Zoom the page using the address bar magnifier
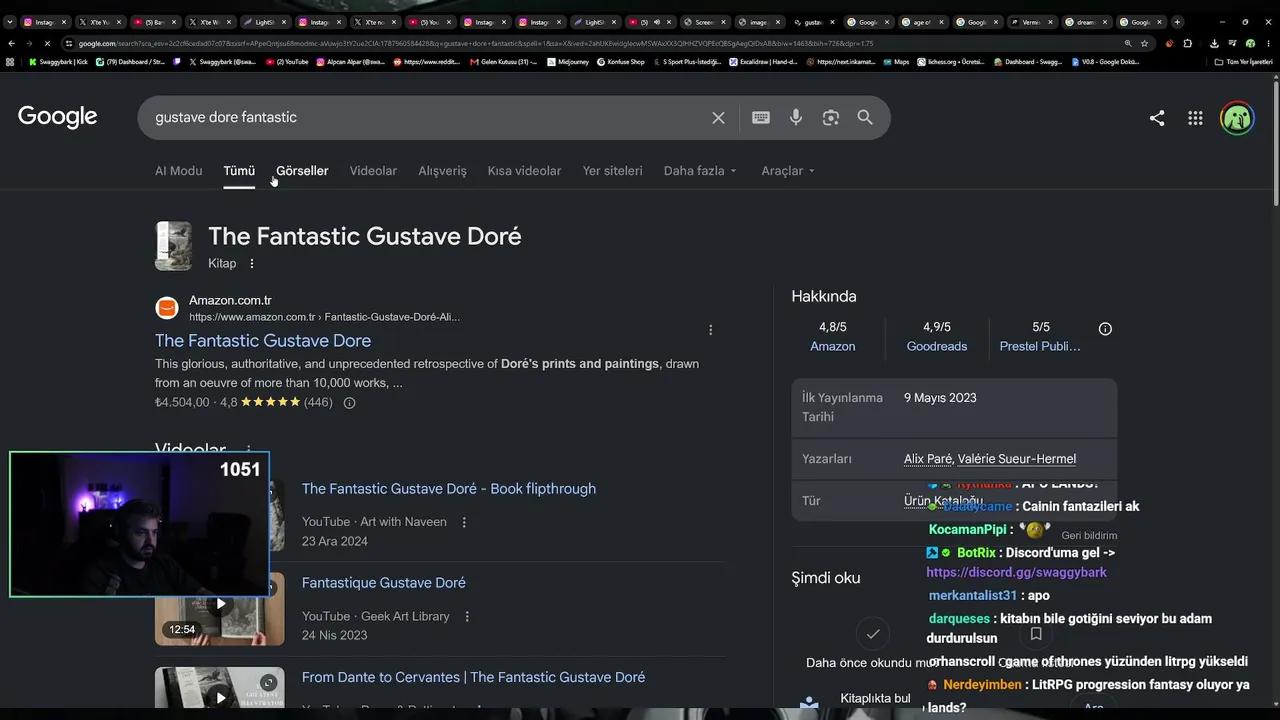The width and height of the screenshot is (1280, 720). pos(1128,44)
